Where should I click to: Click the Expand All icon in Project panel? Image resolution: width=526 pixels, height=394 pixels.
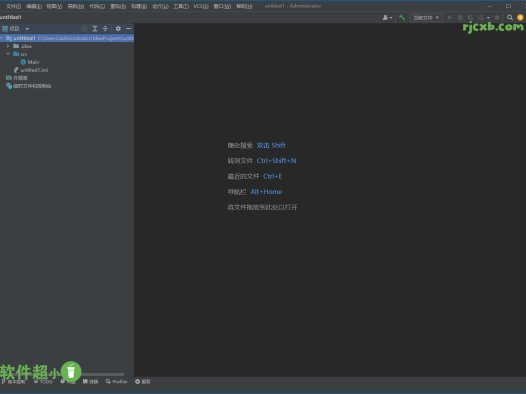[x=95, y=29]
